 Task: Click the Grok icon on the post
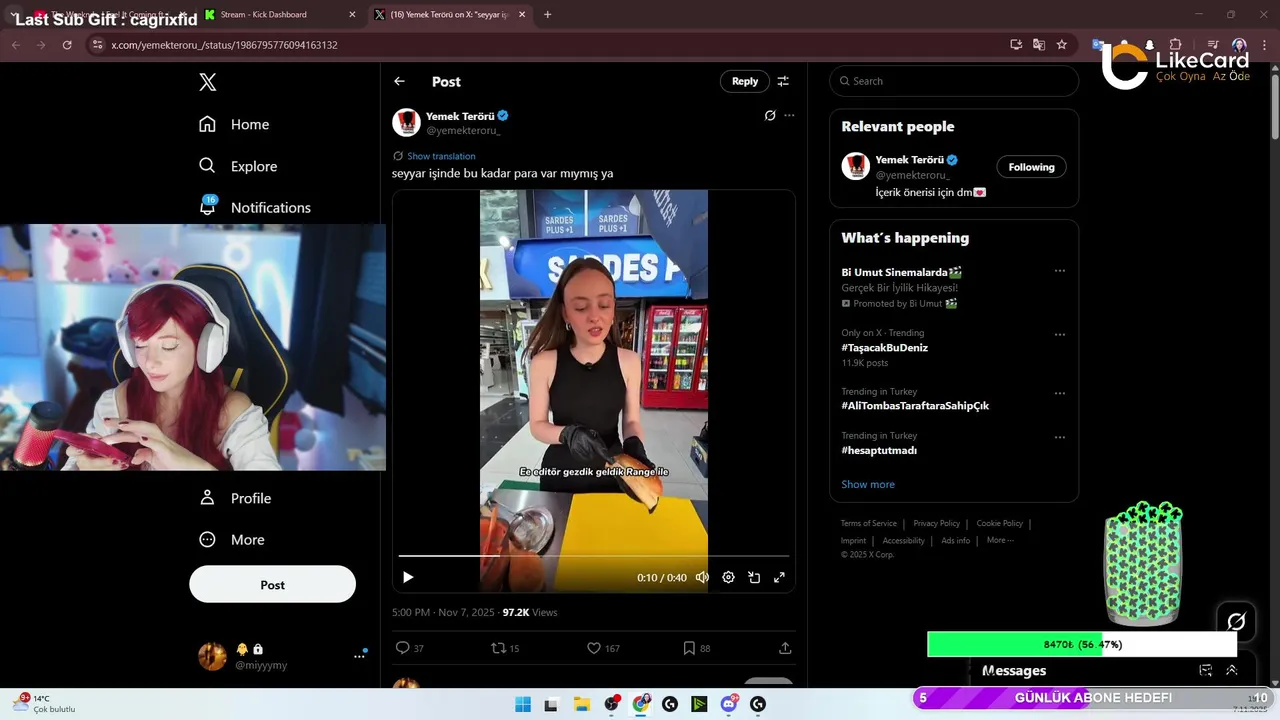(x=770, y=115)
